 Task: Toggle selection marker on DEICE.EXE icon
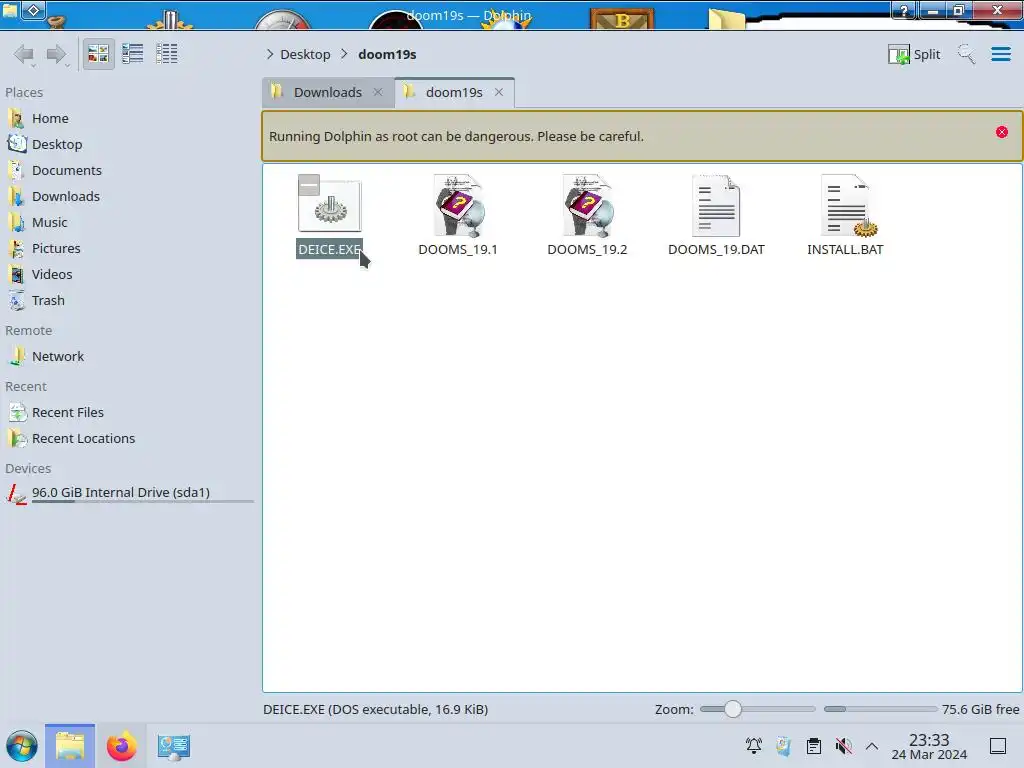309,185
